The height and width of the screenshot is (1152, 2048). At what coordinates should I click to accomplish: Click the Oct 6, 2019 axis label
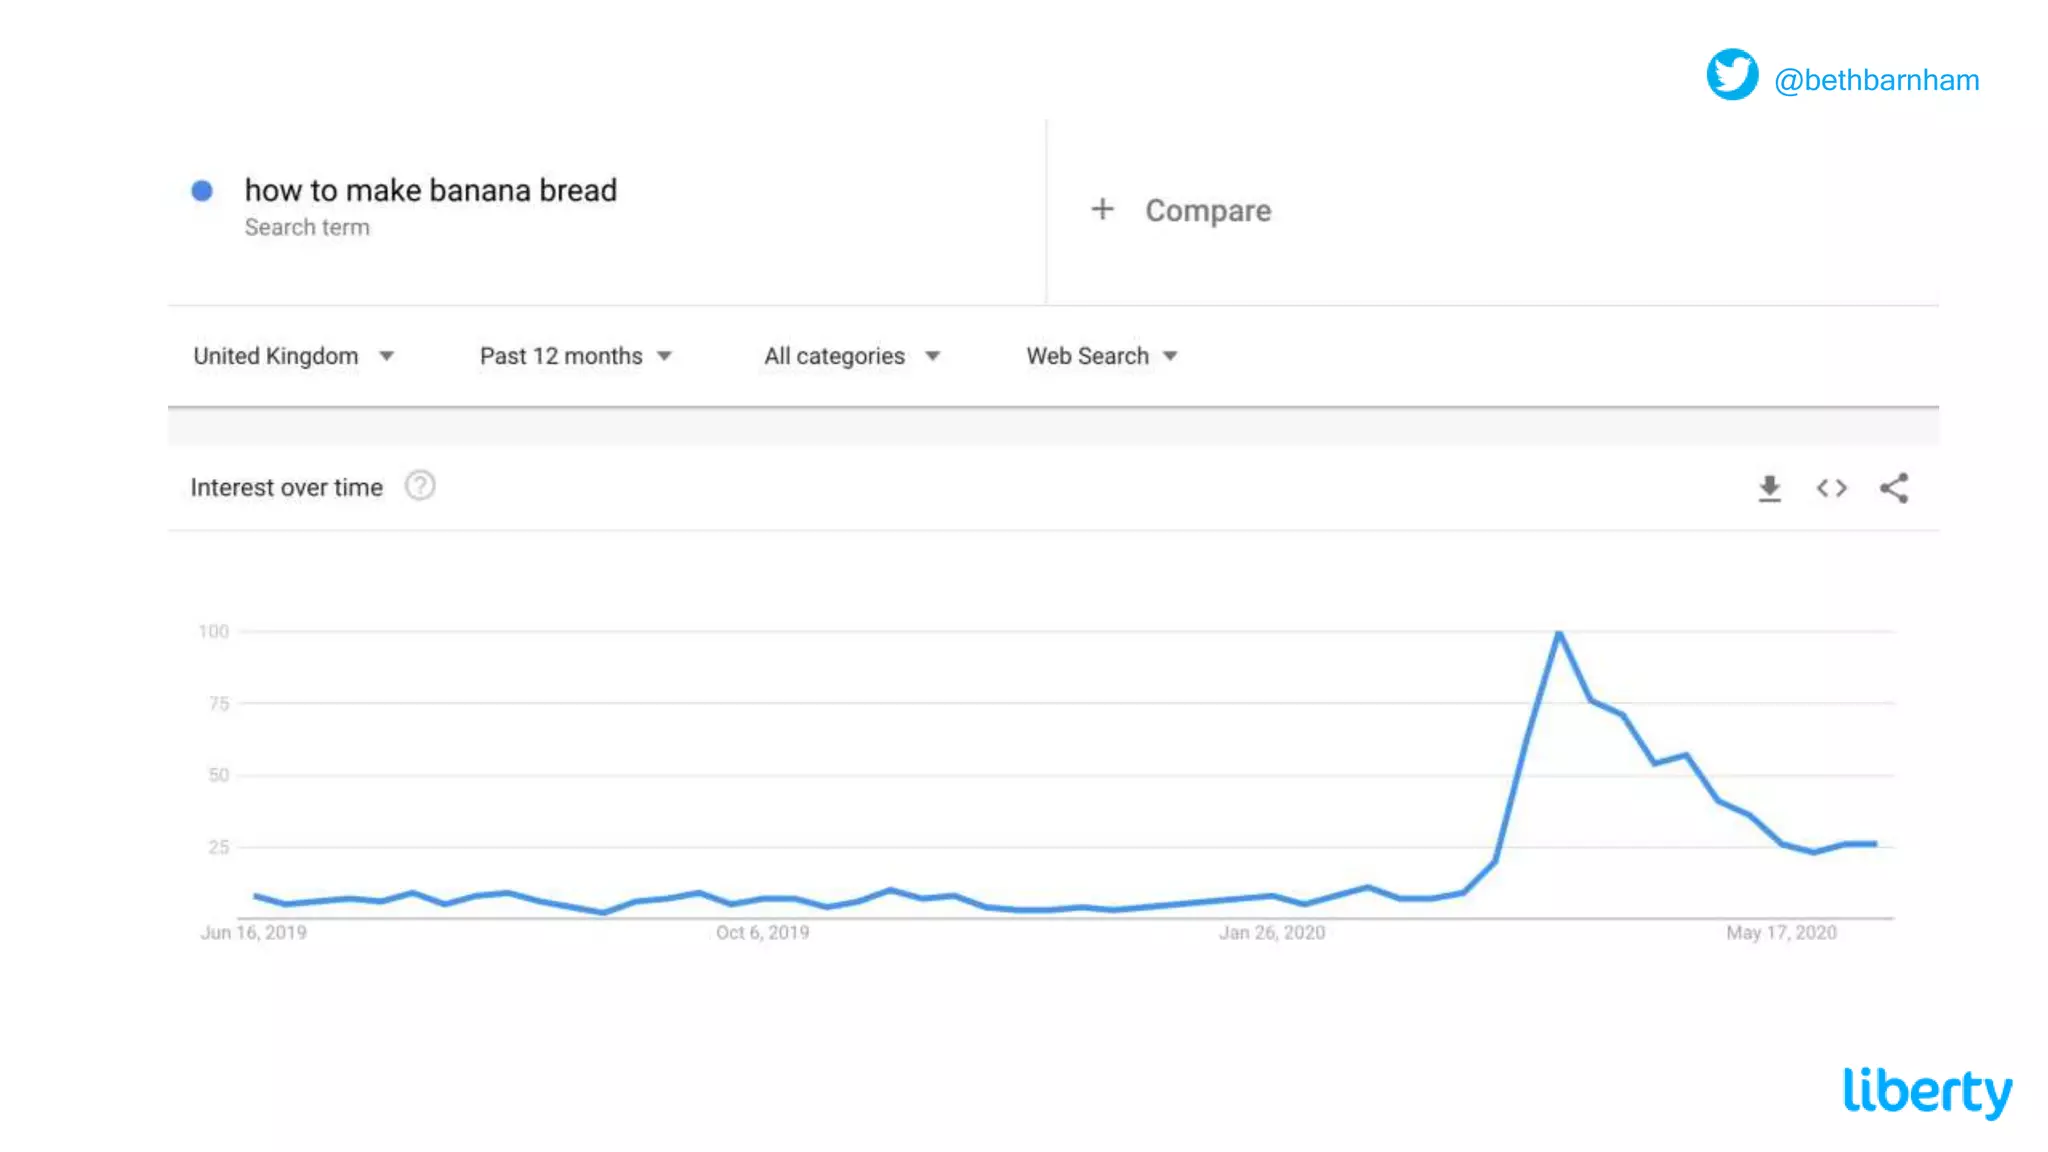762,932
